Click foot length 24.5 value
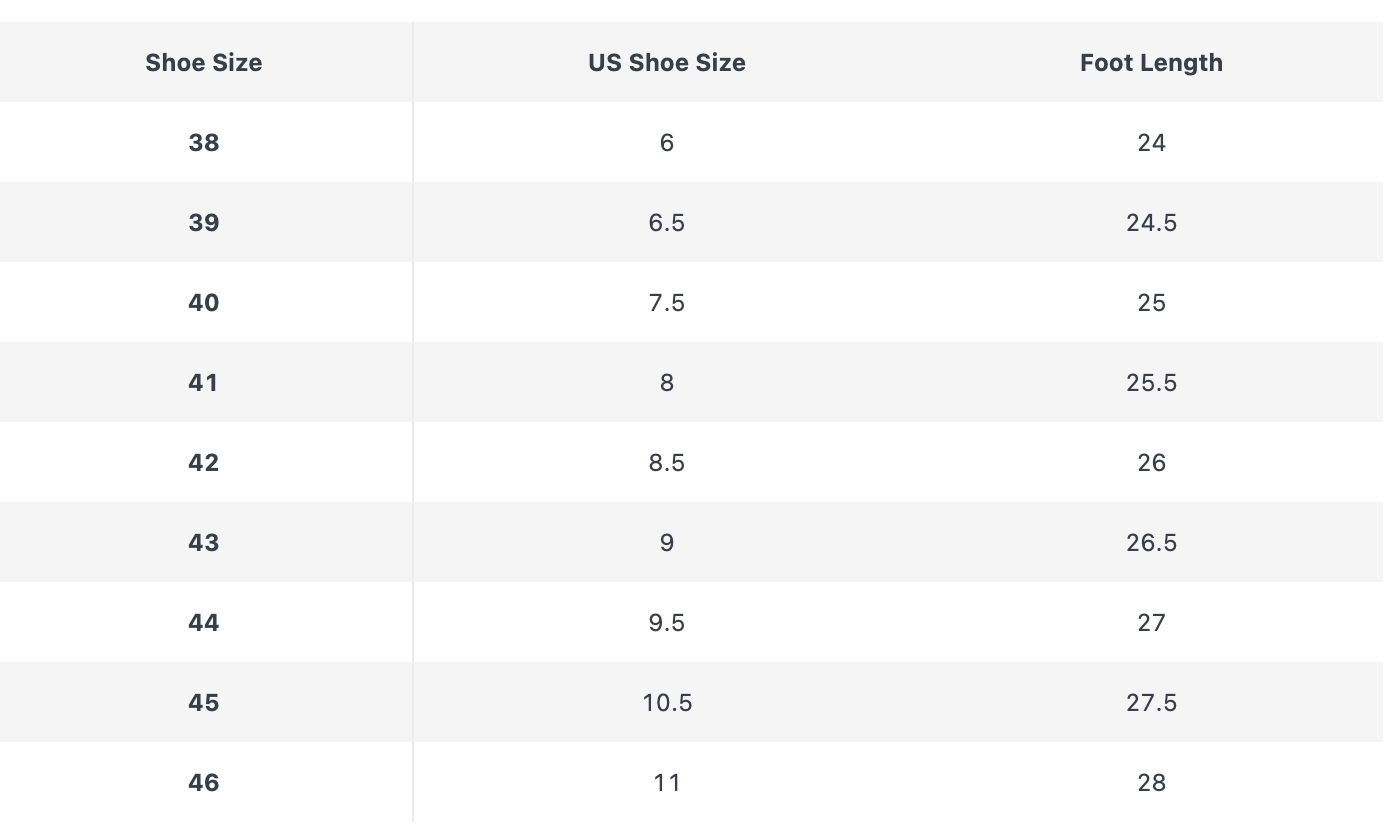The height and width of the screenshot is (836, 1396). (x=1151, y=222)
